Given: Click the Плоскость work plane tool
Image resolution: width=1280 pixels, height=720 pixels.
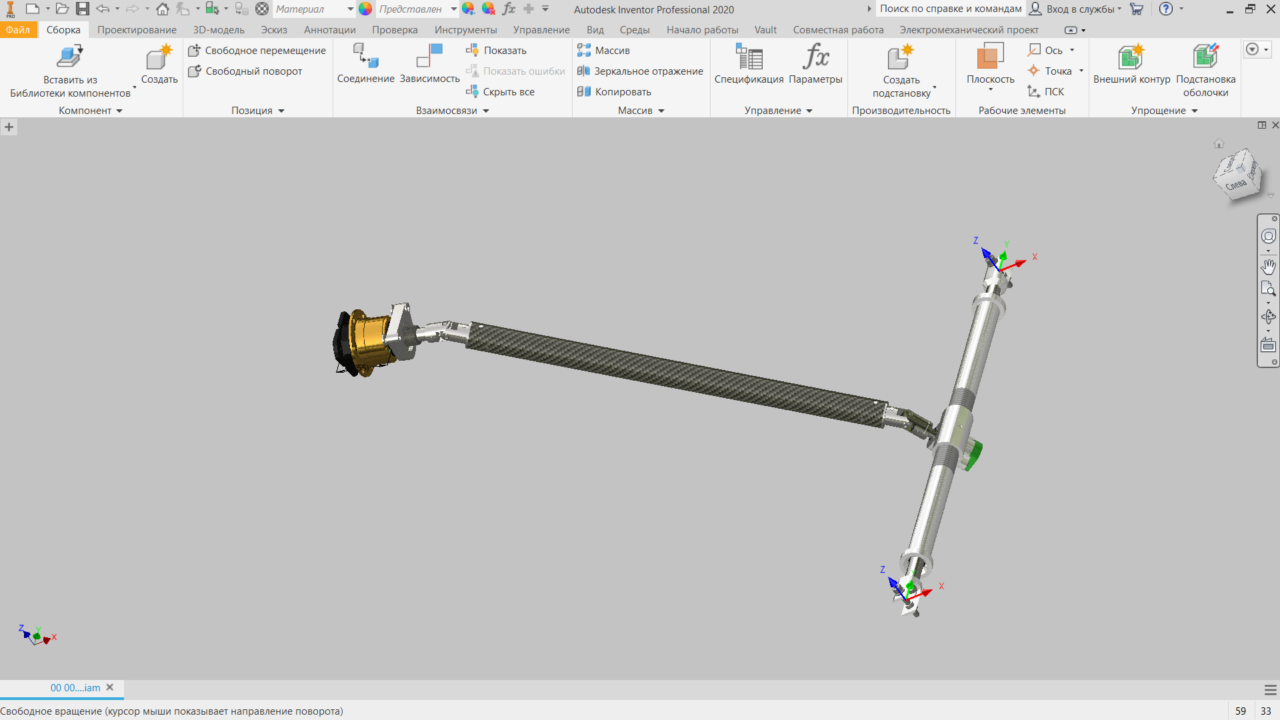Looking at the screenshot, I should pos(990,60).
